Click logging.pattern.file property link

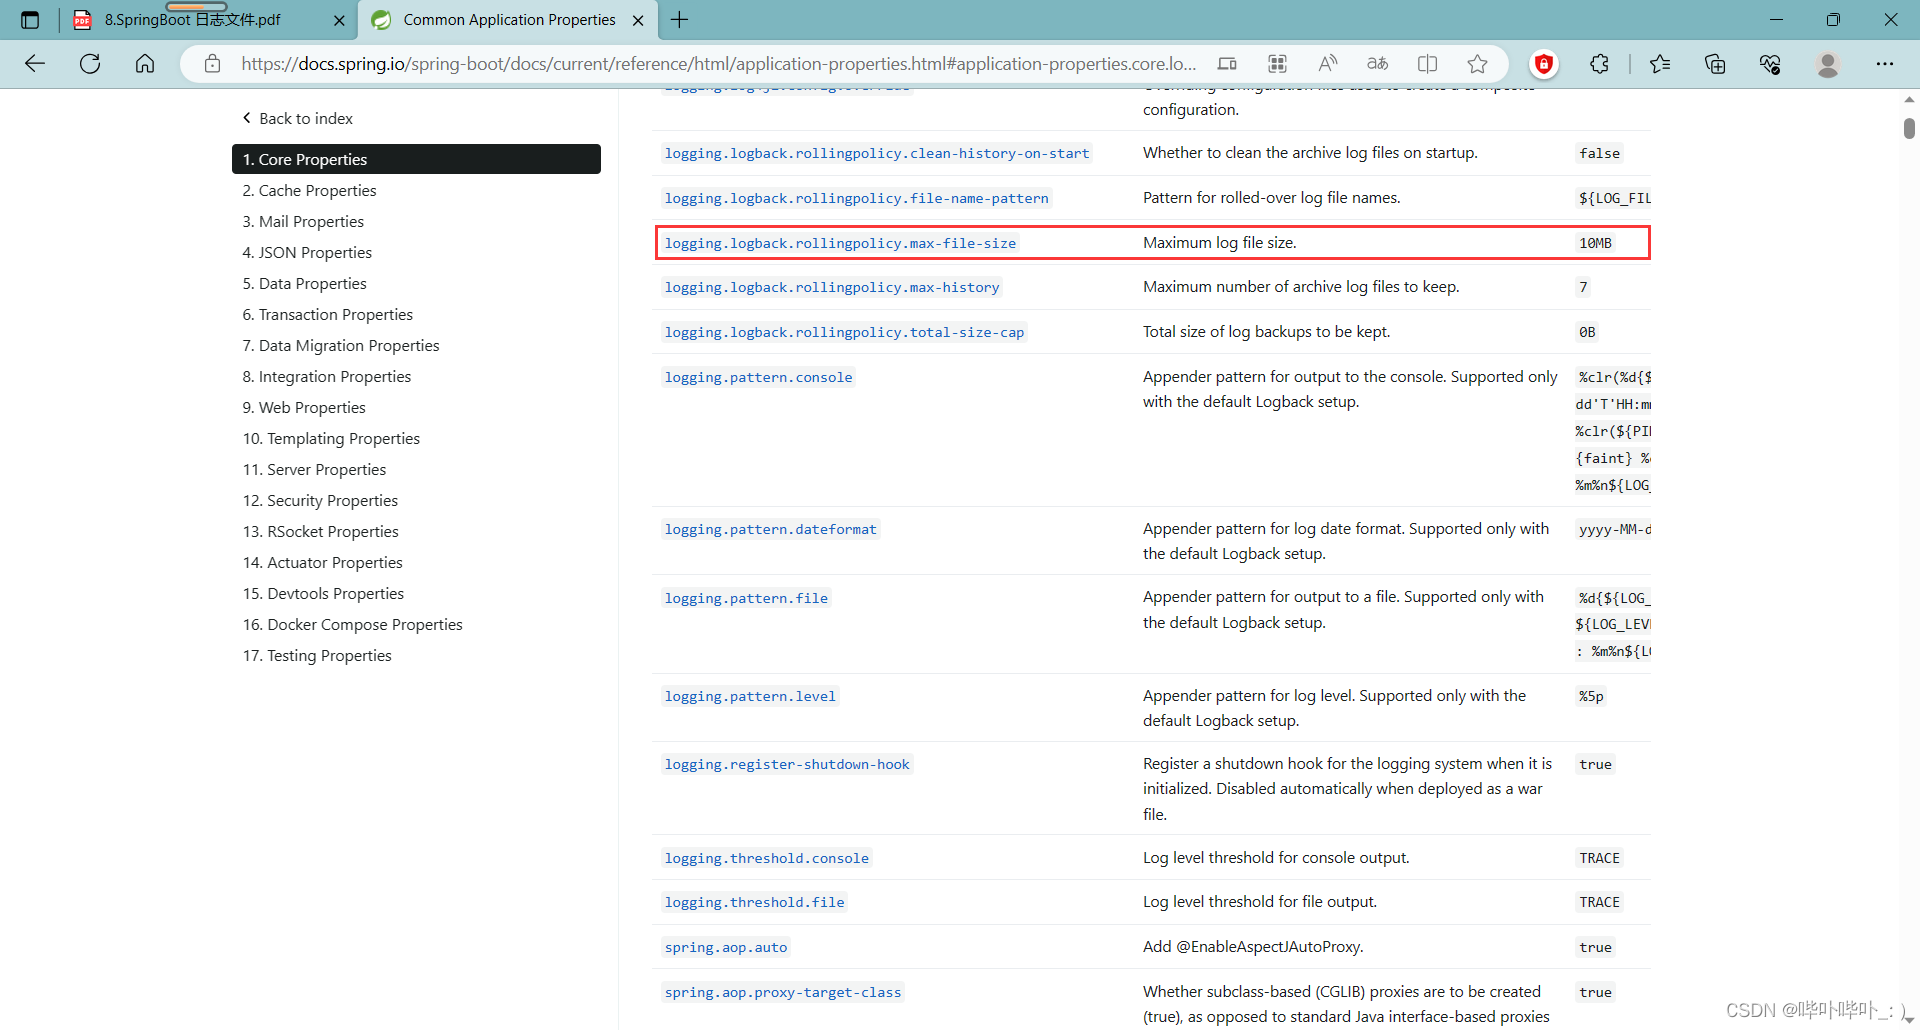click(746, 598)
